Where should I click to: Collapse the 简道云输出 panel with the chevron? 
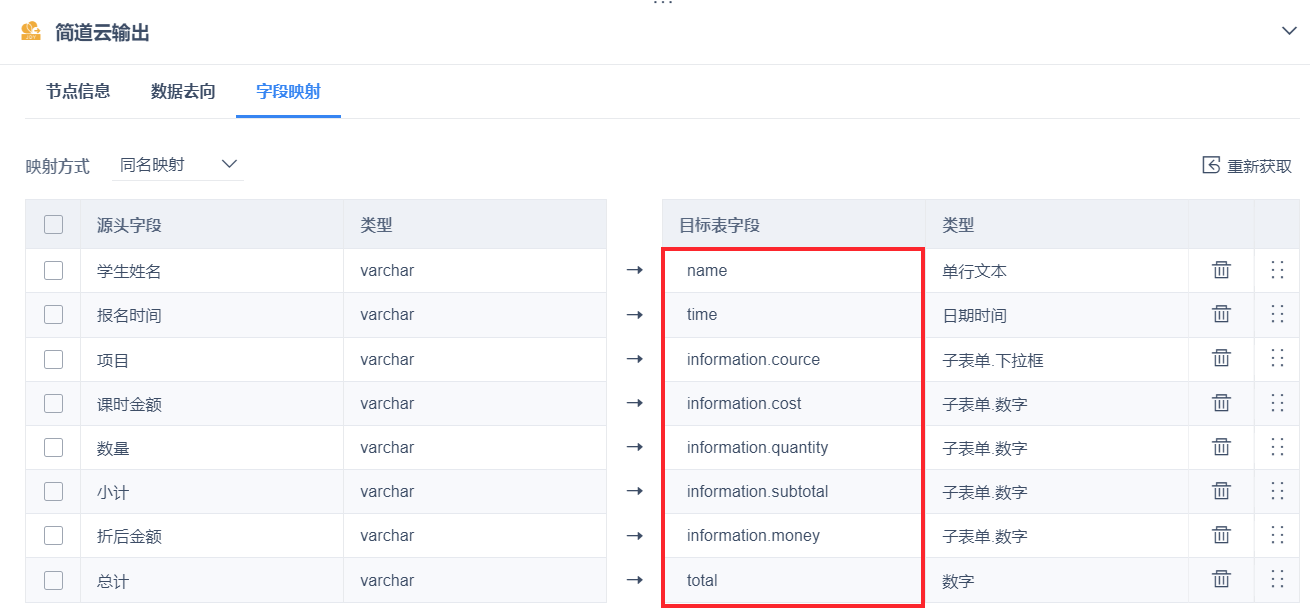click(x=1289, y=31)
